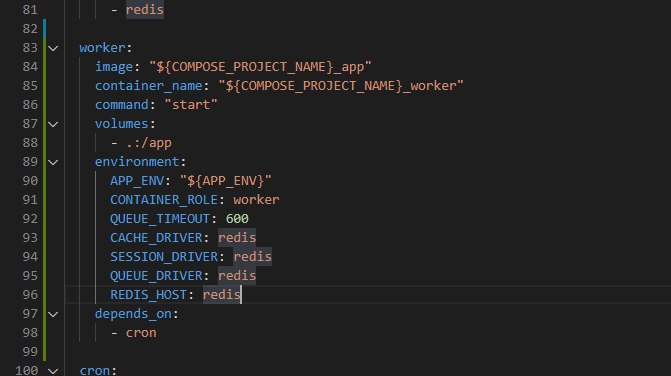Screen dimensions: 671x376
Task: Click the 'CACHE_DRIVER' key
Action: click(x=156, y=237)
